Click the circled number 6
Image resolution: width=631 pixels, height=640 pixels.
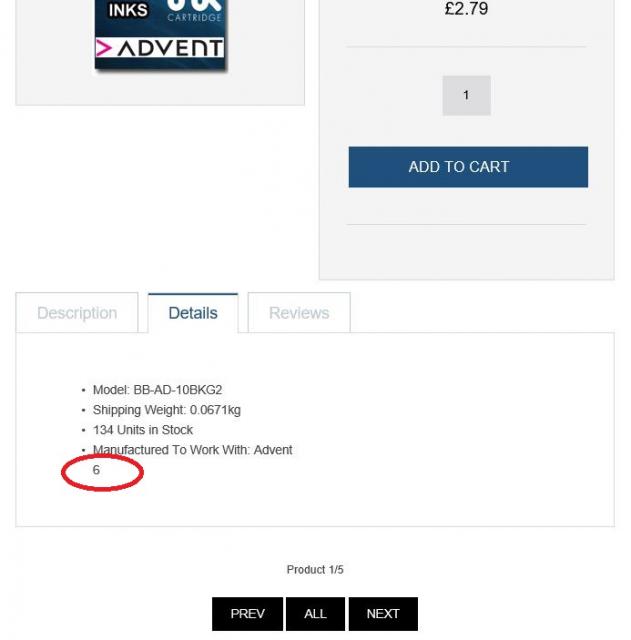pos(96,470)
